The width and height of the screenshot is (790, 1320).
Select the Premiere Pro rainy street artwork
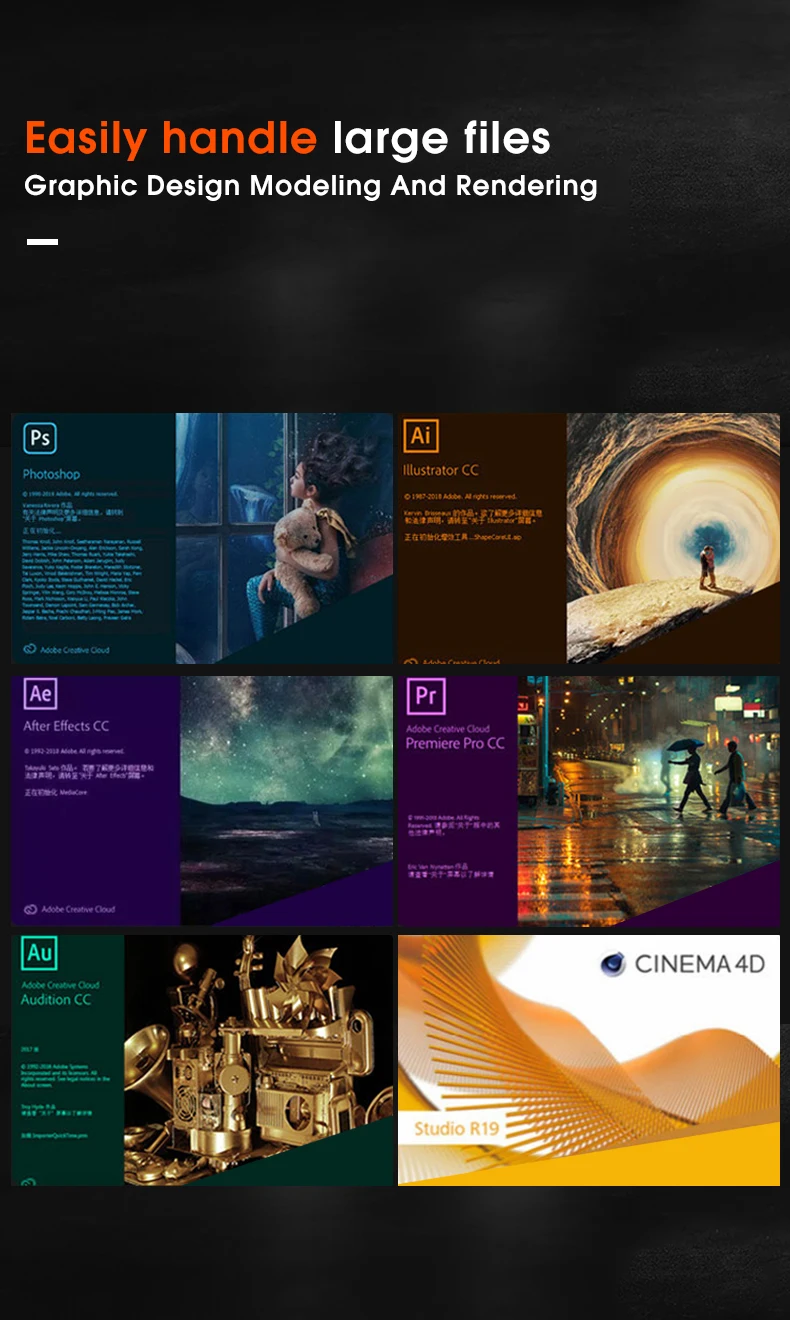(x=648, y=800)
